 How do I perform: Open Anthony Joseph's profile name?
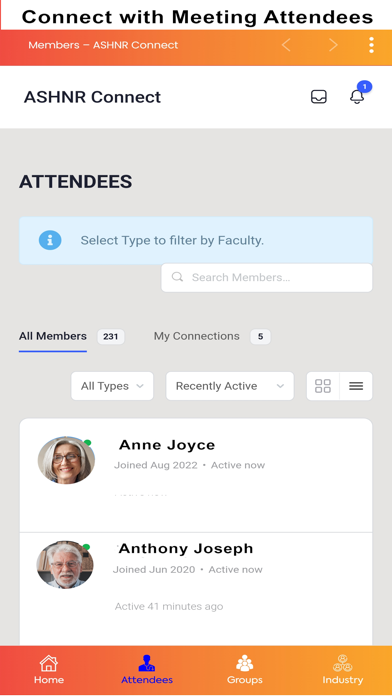tap(186, 549)
